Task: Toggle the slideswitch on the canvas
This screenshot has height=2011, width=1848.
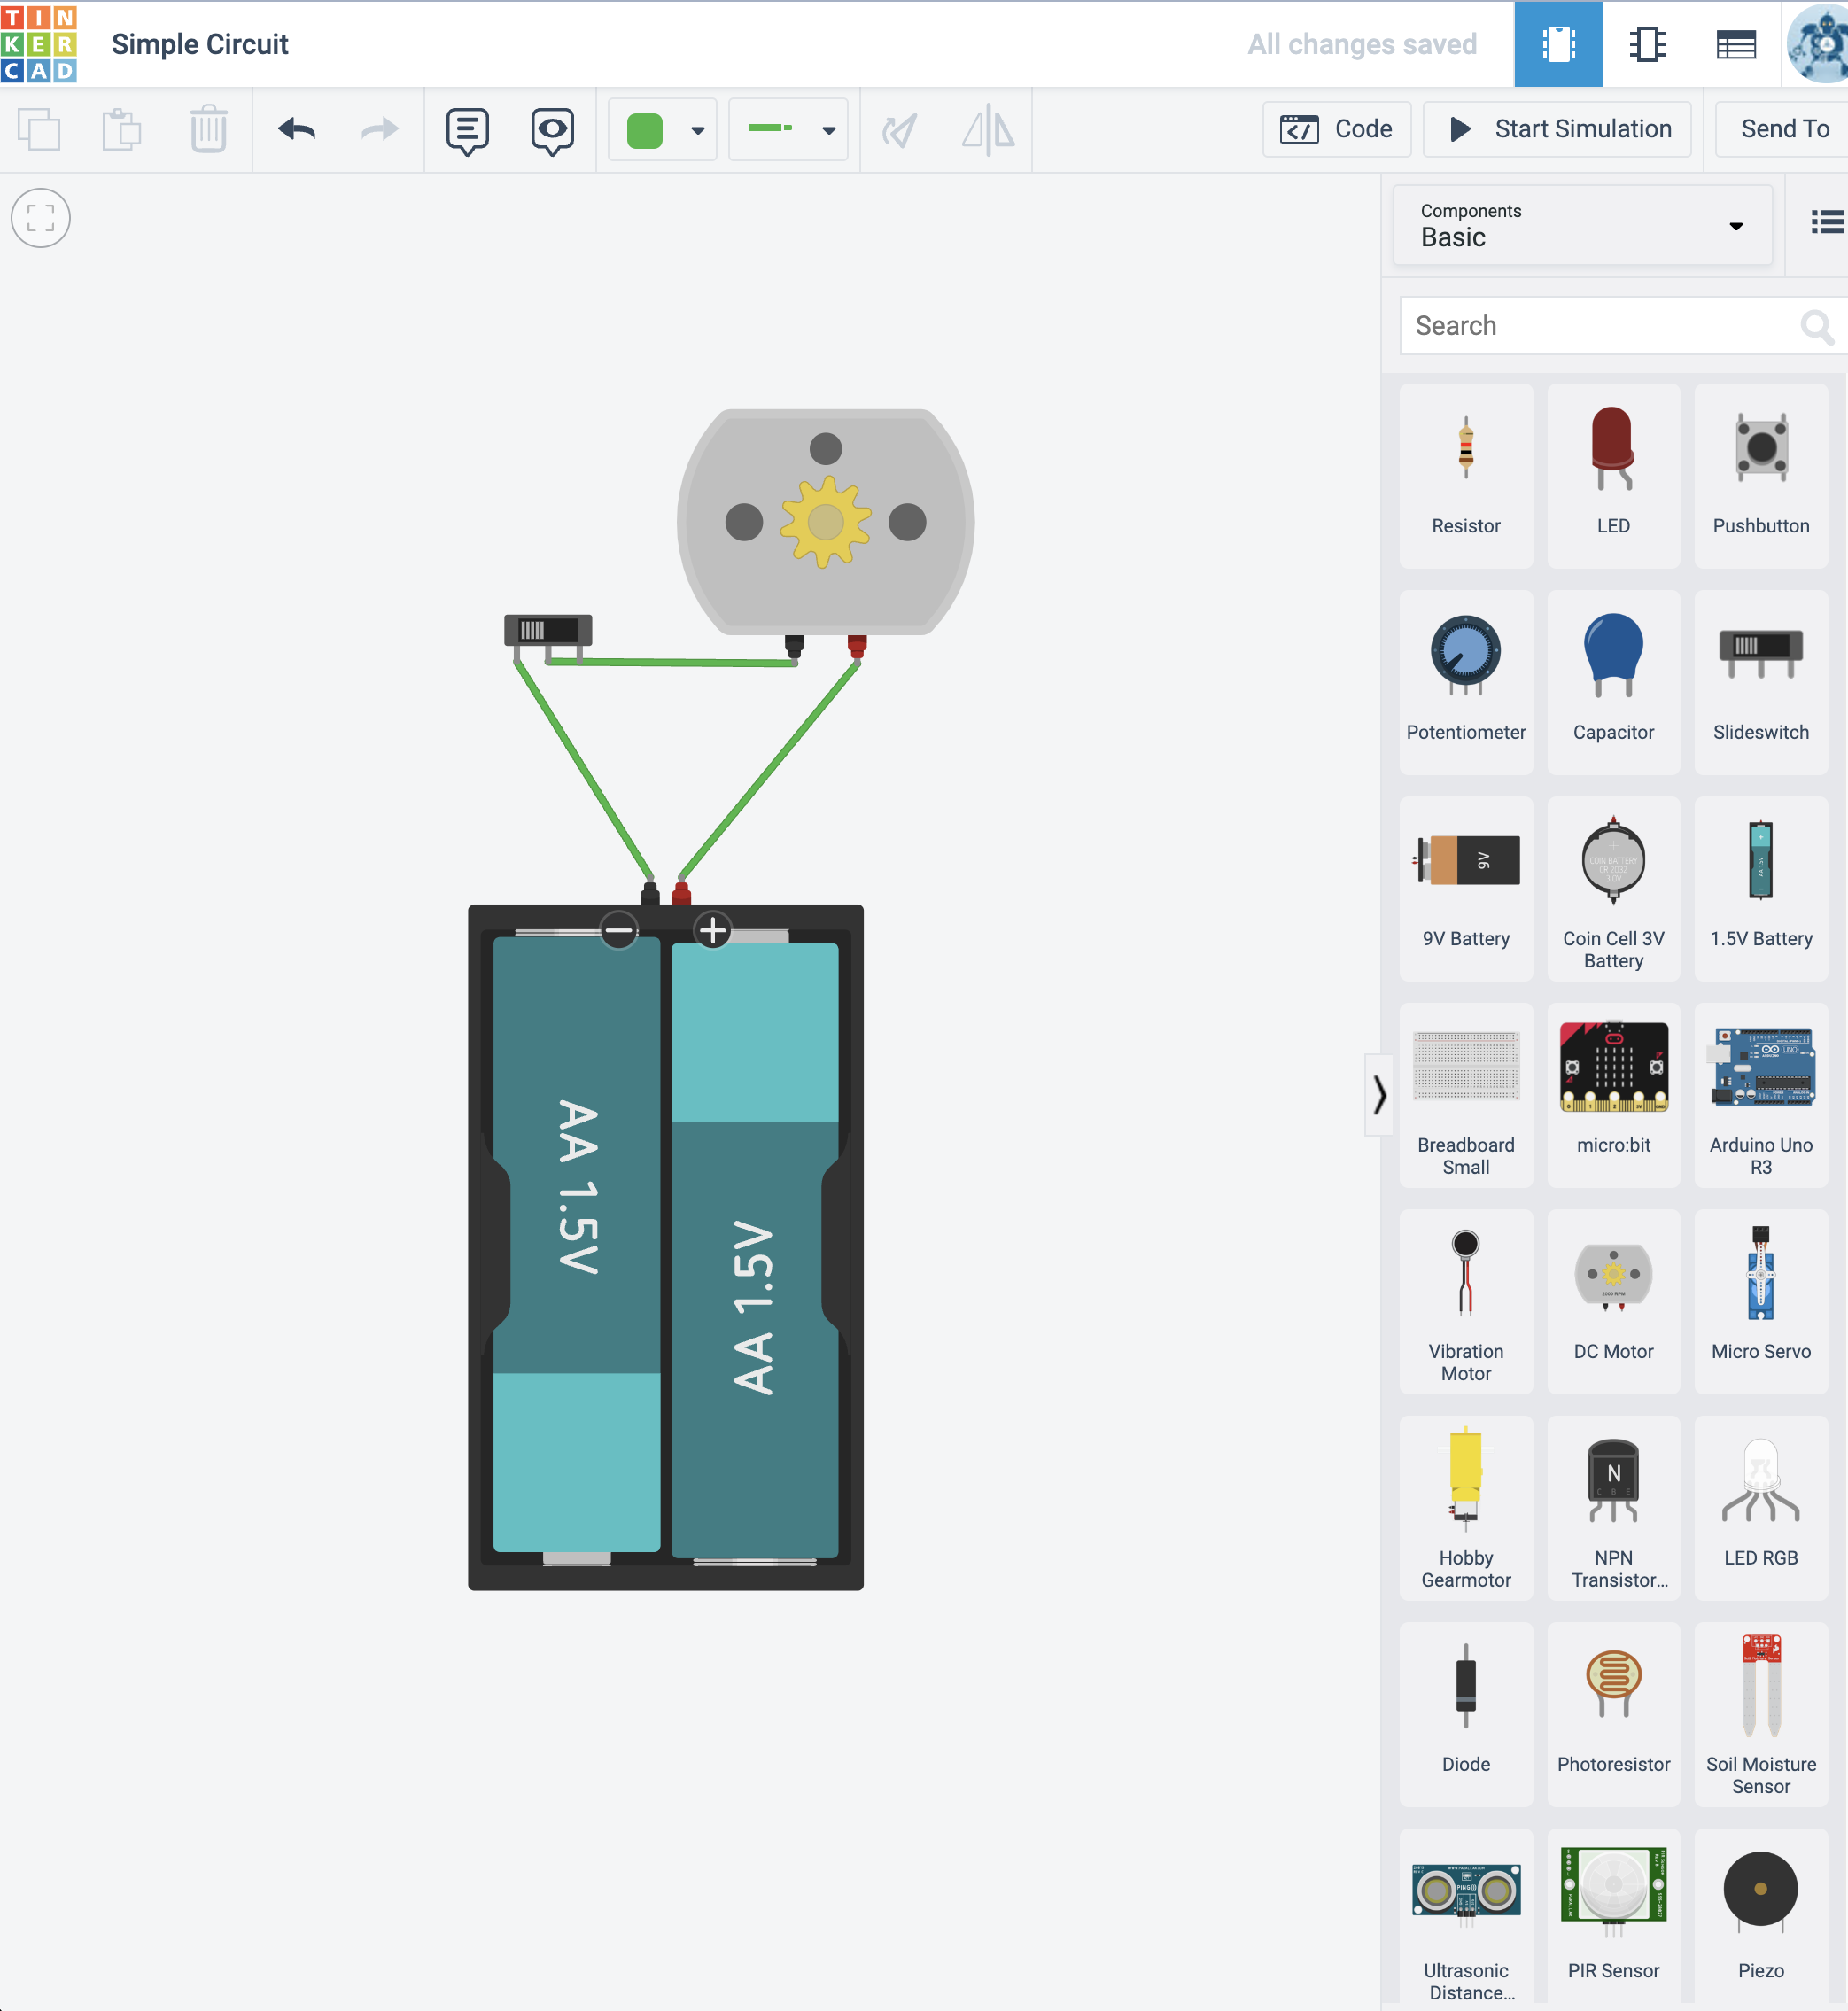Action: (547, 630)
